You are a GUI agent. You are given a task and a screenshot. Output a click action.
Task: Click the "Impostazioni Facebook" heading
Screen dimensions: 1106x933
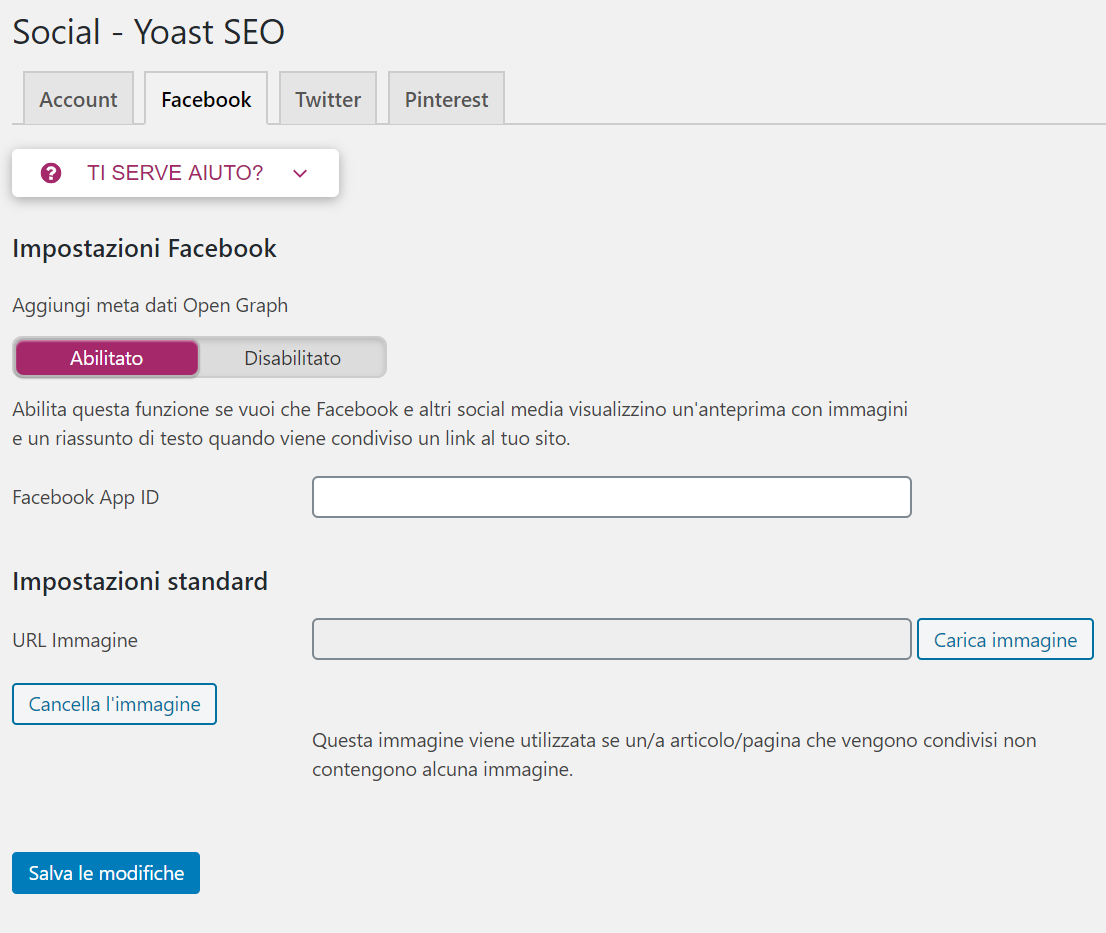[x=144, y=249]
